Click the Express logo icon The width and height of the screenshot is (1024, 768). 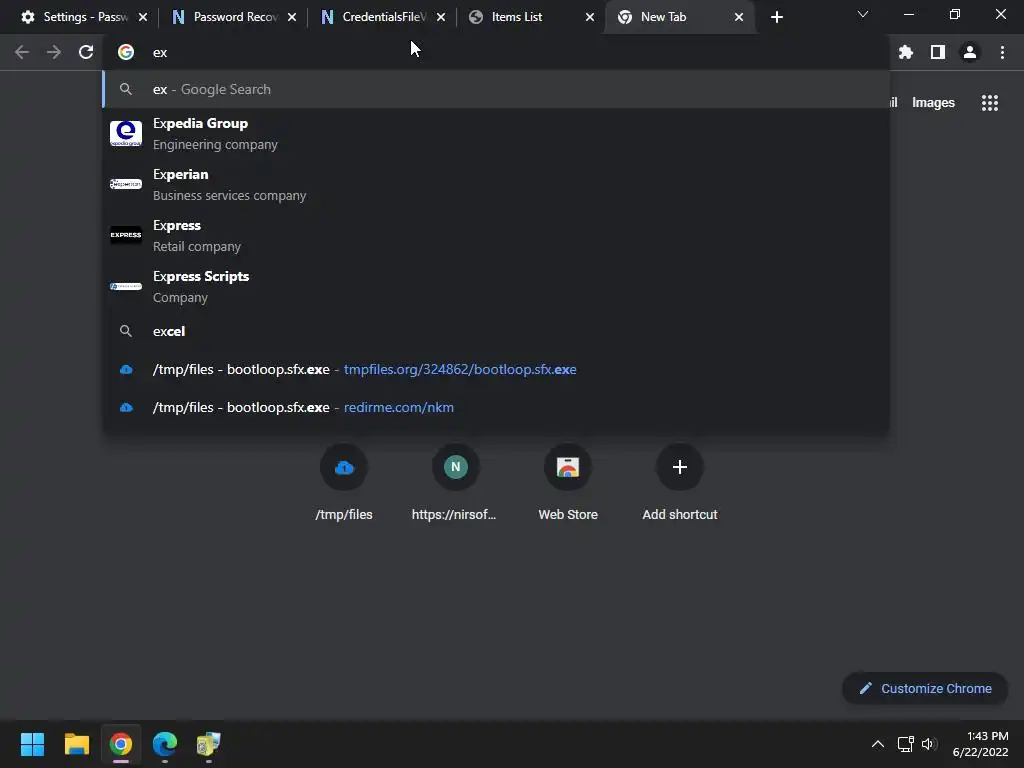point(126,235)
